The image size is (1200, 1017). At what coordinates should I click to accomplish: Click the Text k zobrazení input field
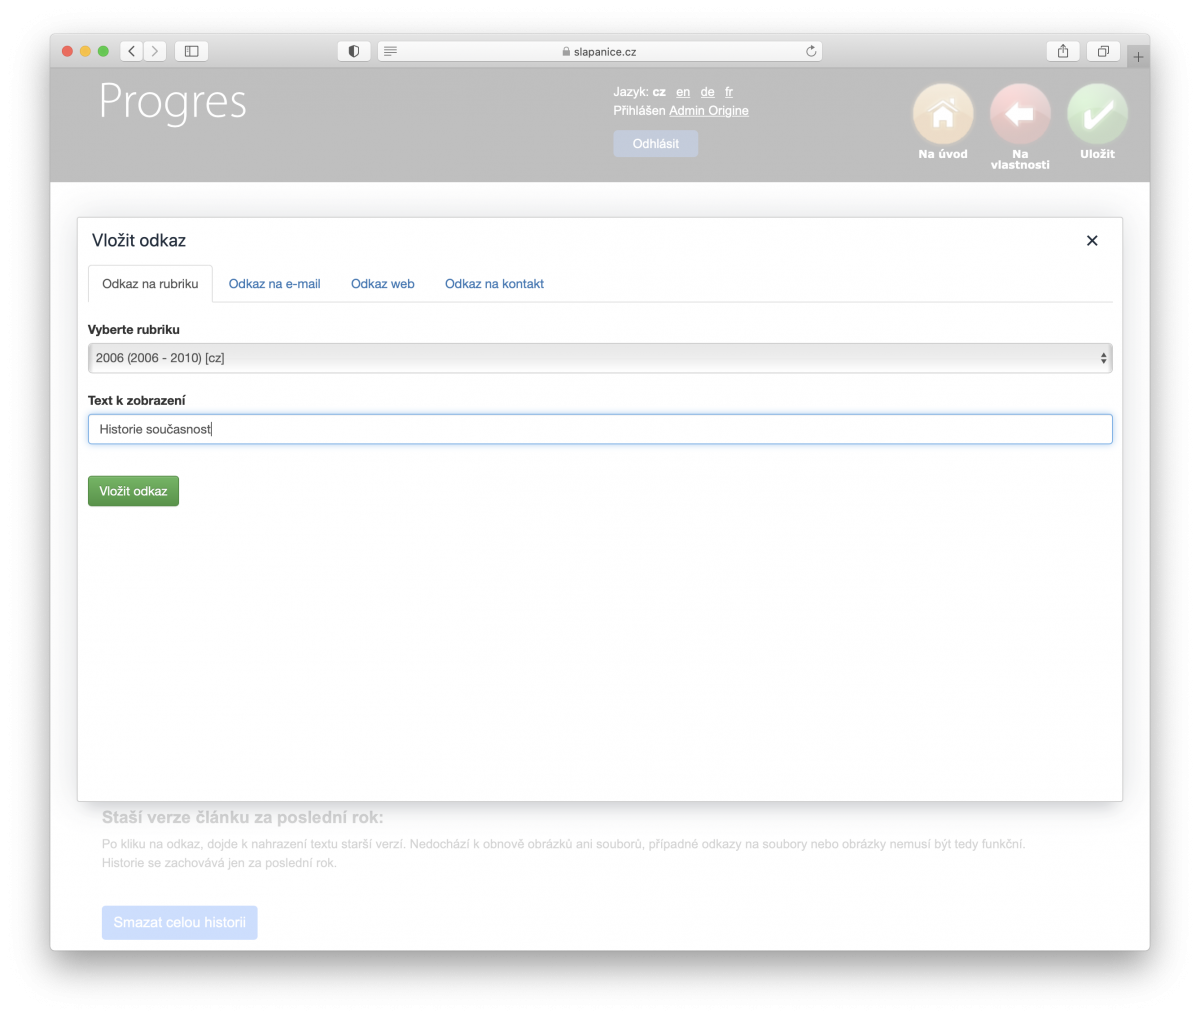(x=600, y=429)
